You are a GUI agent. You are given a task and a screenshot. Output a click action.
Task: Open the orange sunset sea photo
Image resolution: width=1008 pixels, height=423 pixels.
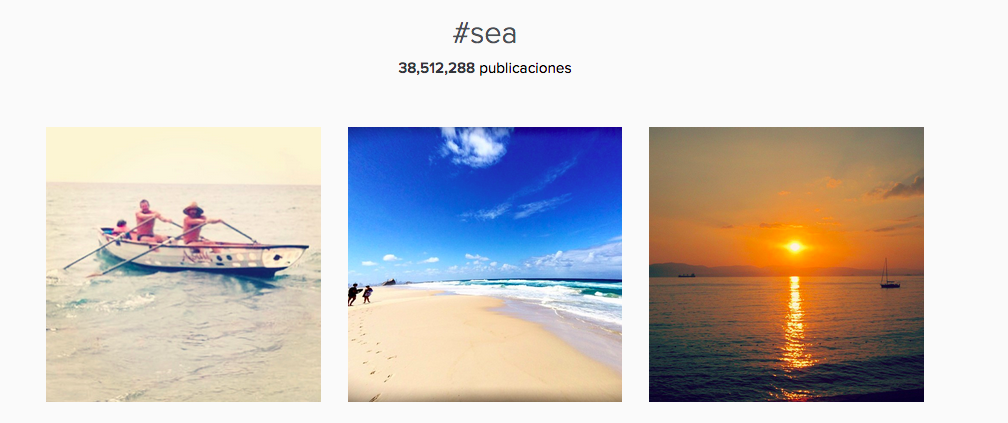click(786, 264)
